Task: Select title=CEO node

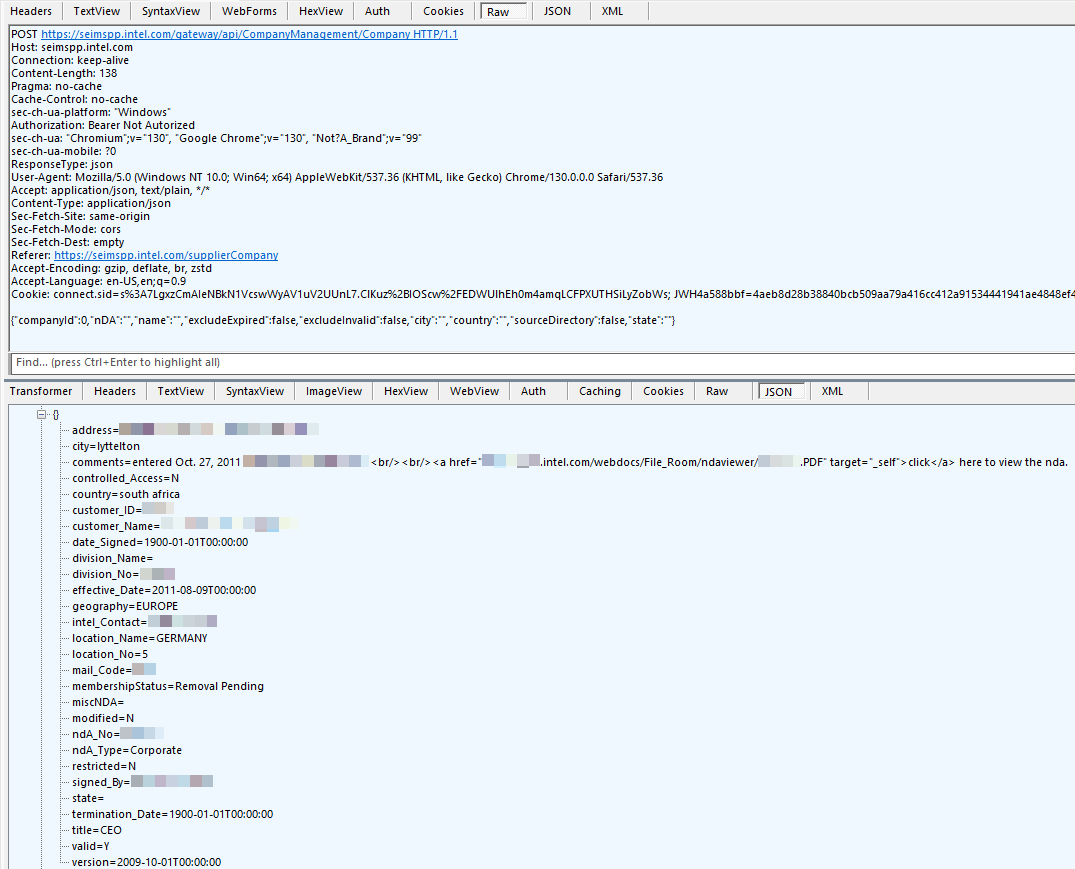Action: pos(97,830)
